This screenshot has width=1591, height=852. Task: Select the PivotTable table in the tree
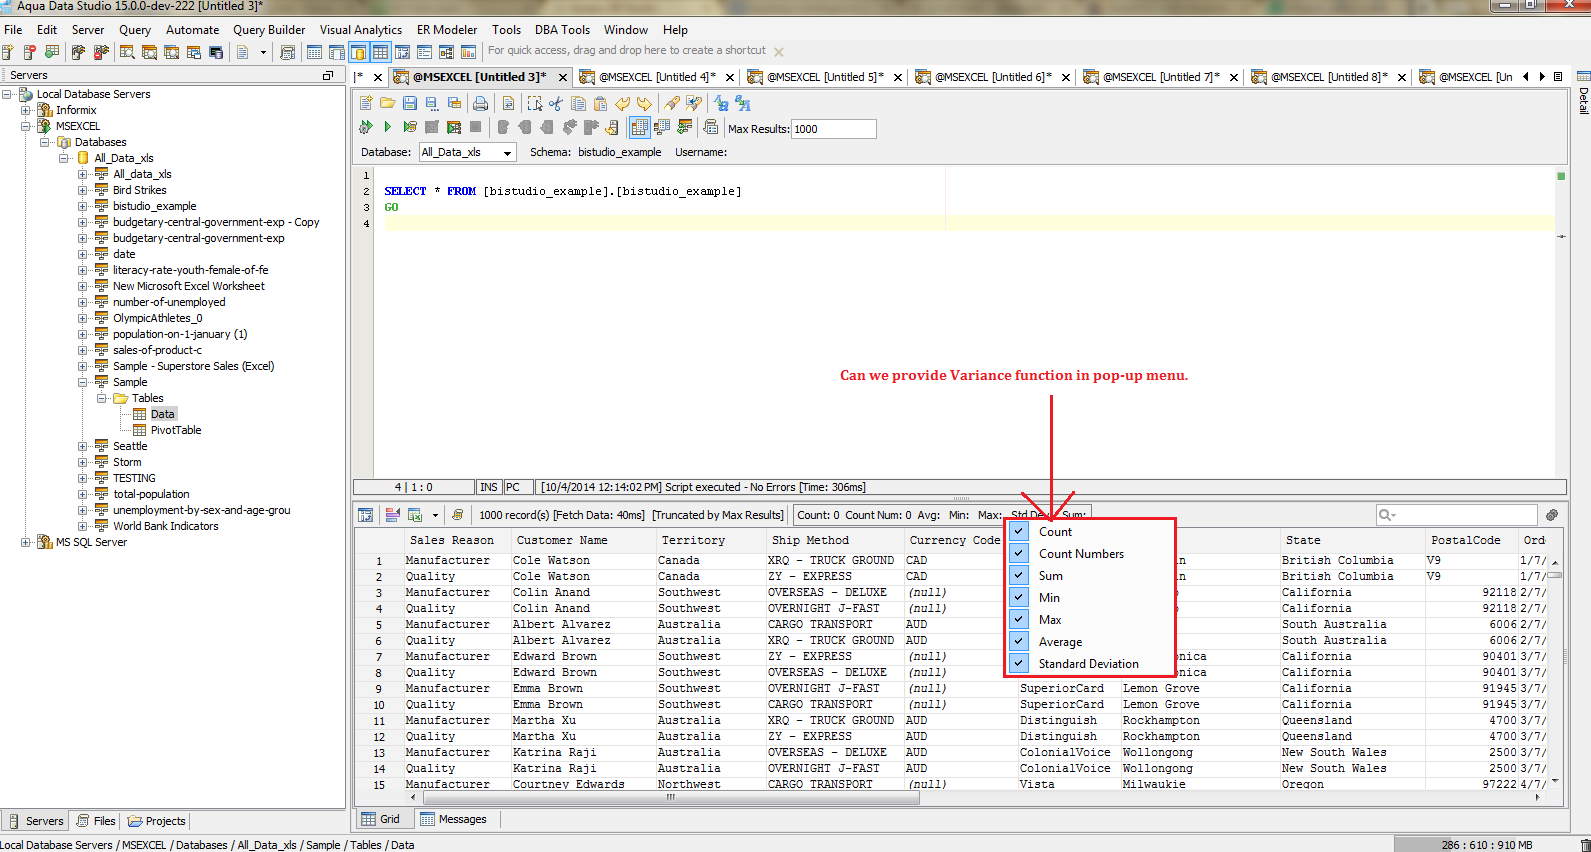click(x=176, y=430)
